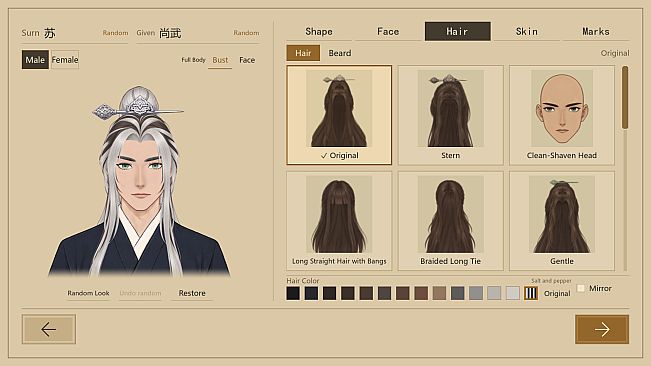
Task: Choose Long Straight Hair with Bangs
Action: (339, 221)
